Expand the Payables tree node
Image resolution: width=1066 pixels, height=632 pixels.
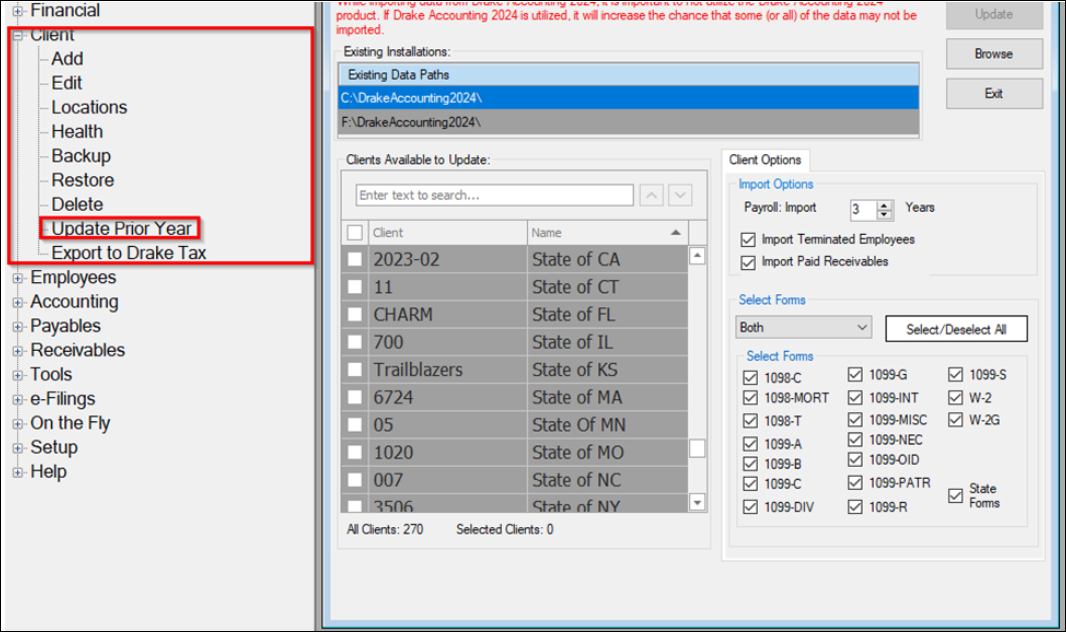18,327
